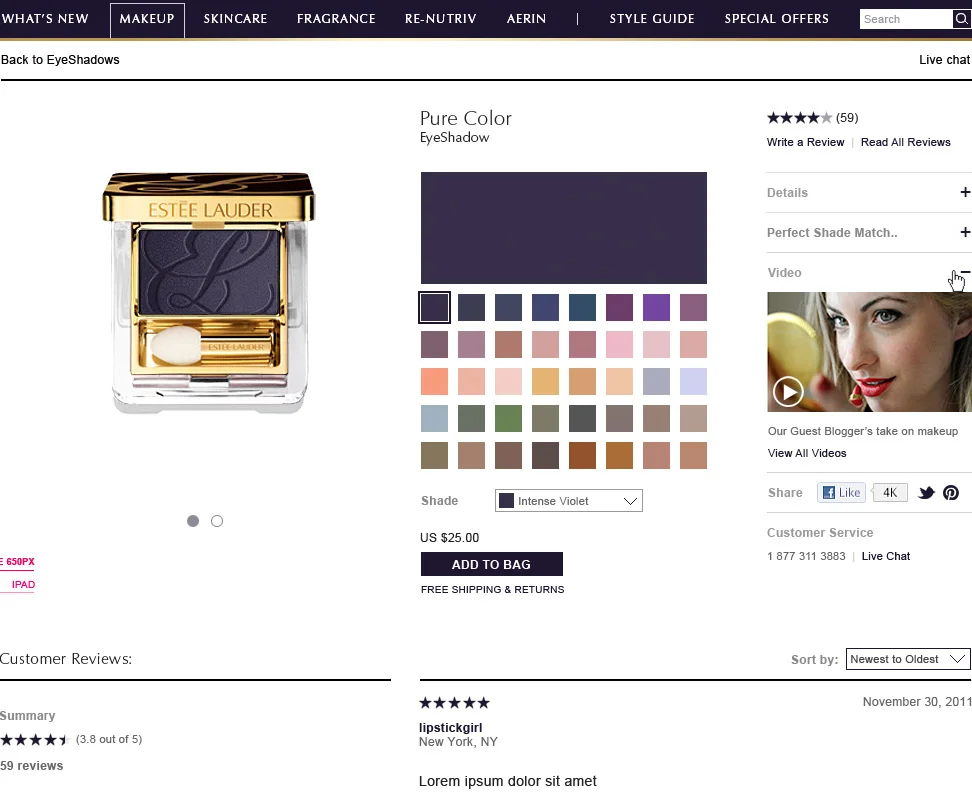Image resolution: width=972 pixels, height=793 pixels.
Task: Select the pale lavender swatch
Action: [x=693, y=381]
